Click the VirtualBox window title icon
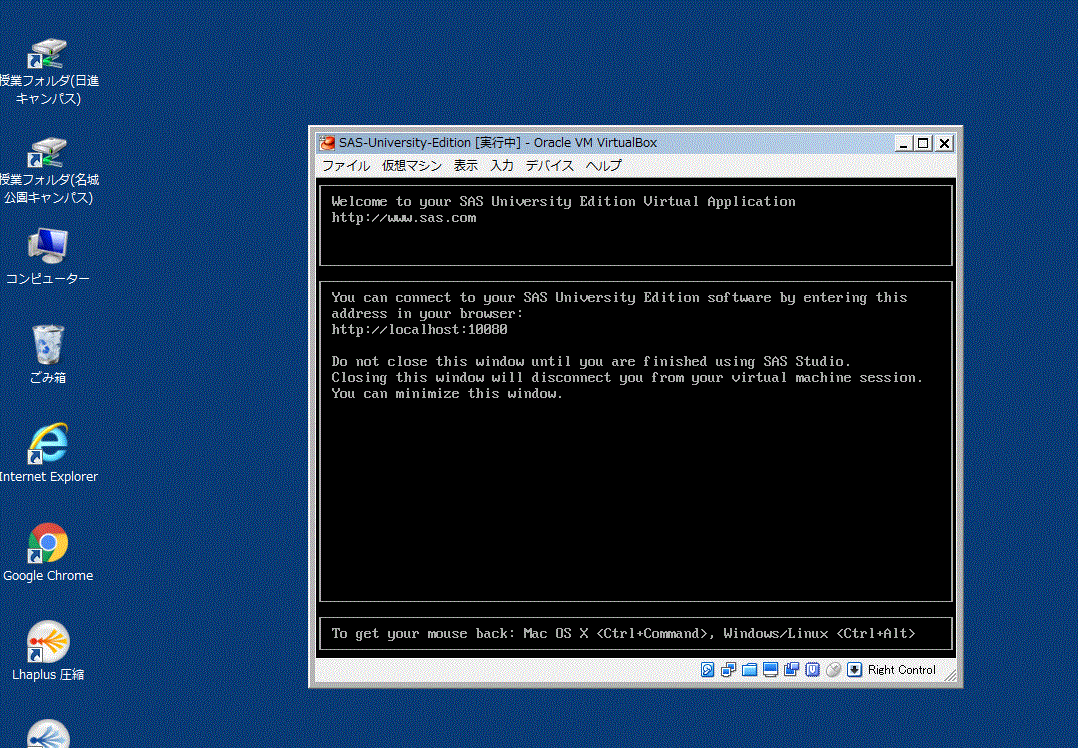1078x748 pixels. coord(327,142)
